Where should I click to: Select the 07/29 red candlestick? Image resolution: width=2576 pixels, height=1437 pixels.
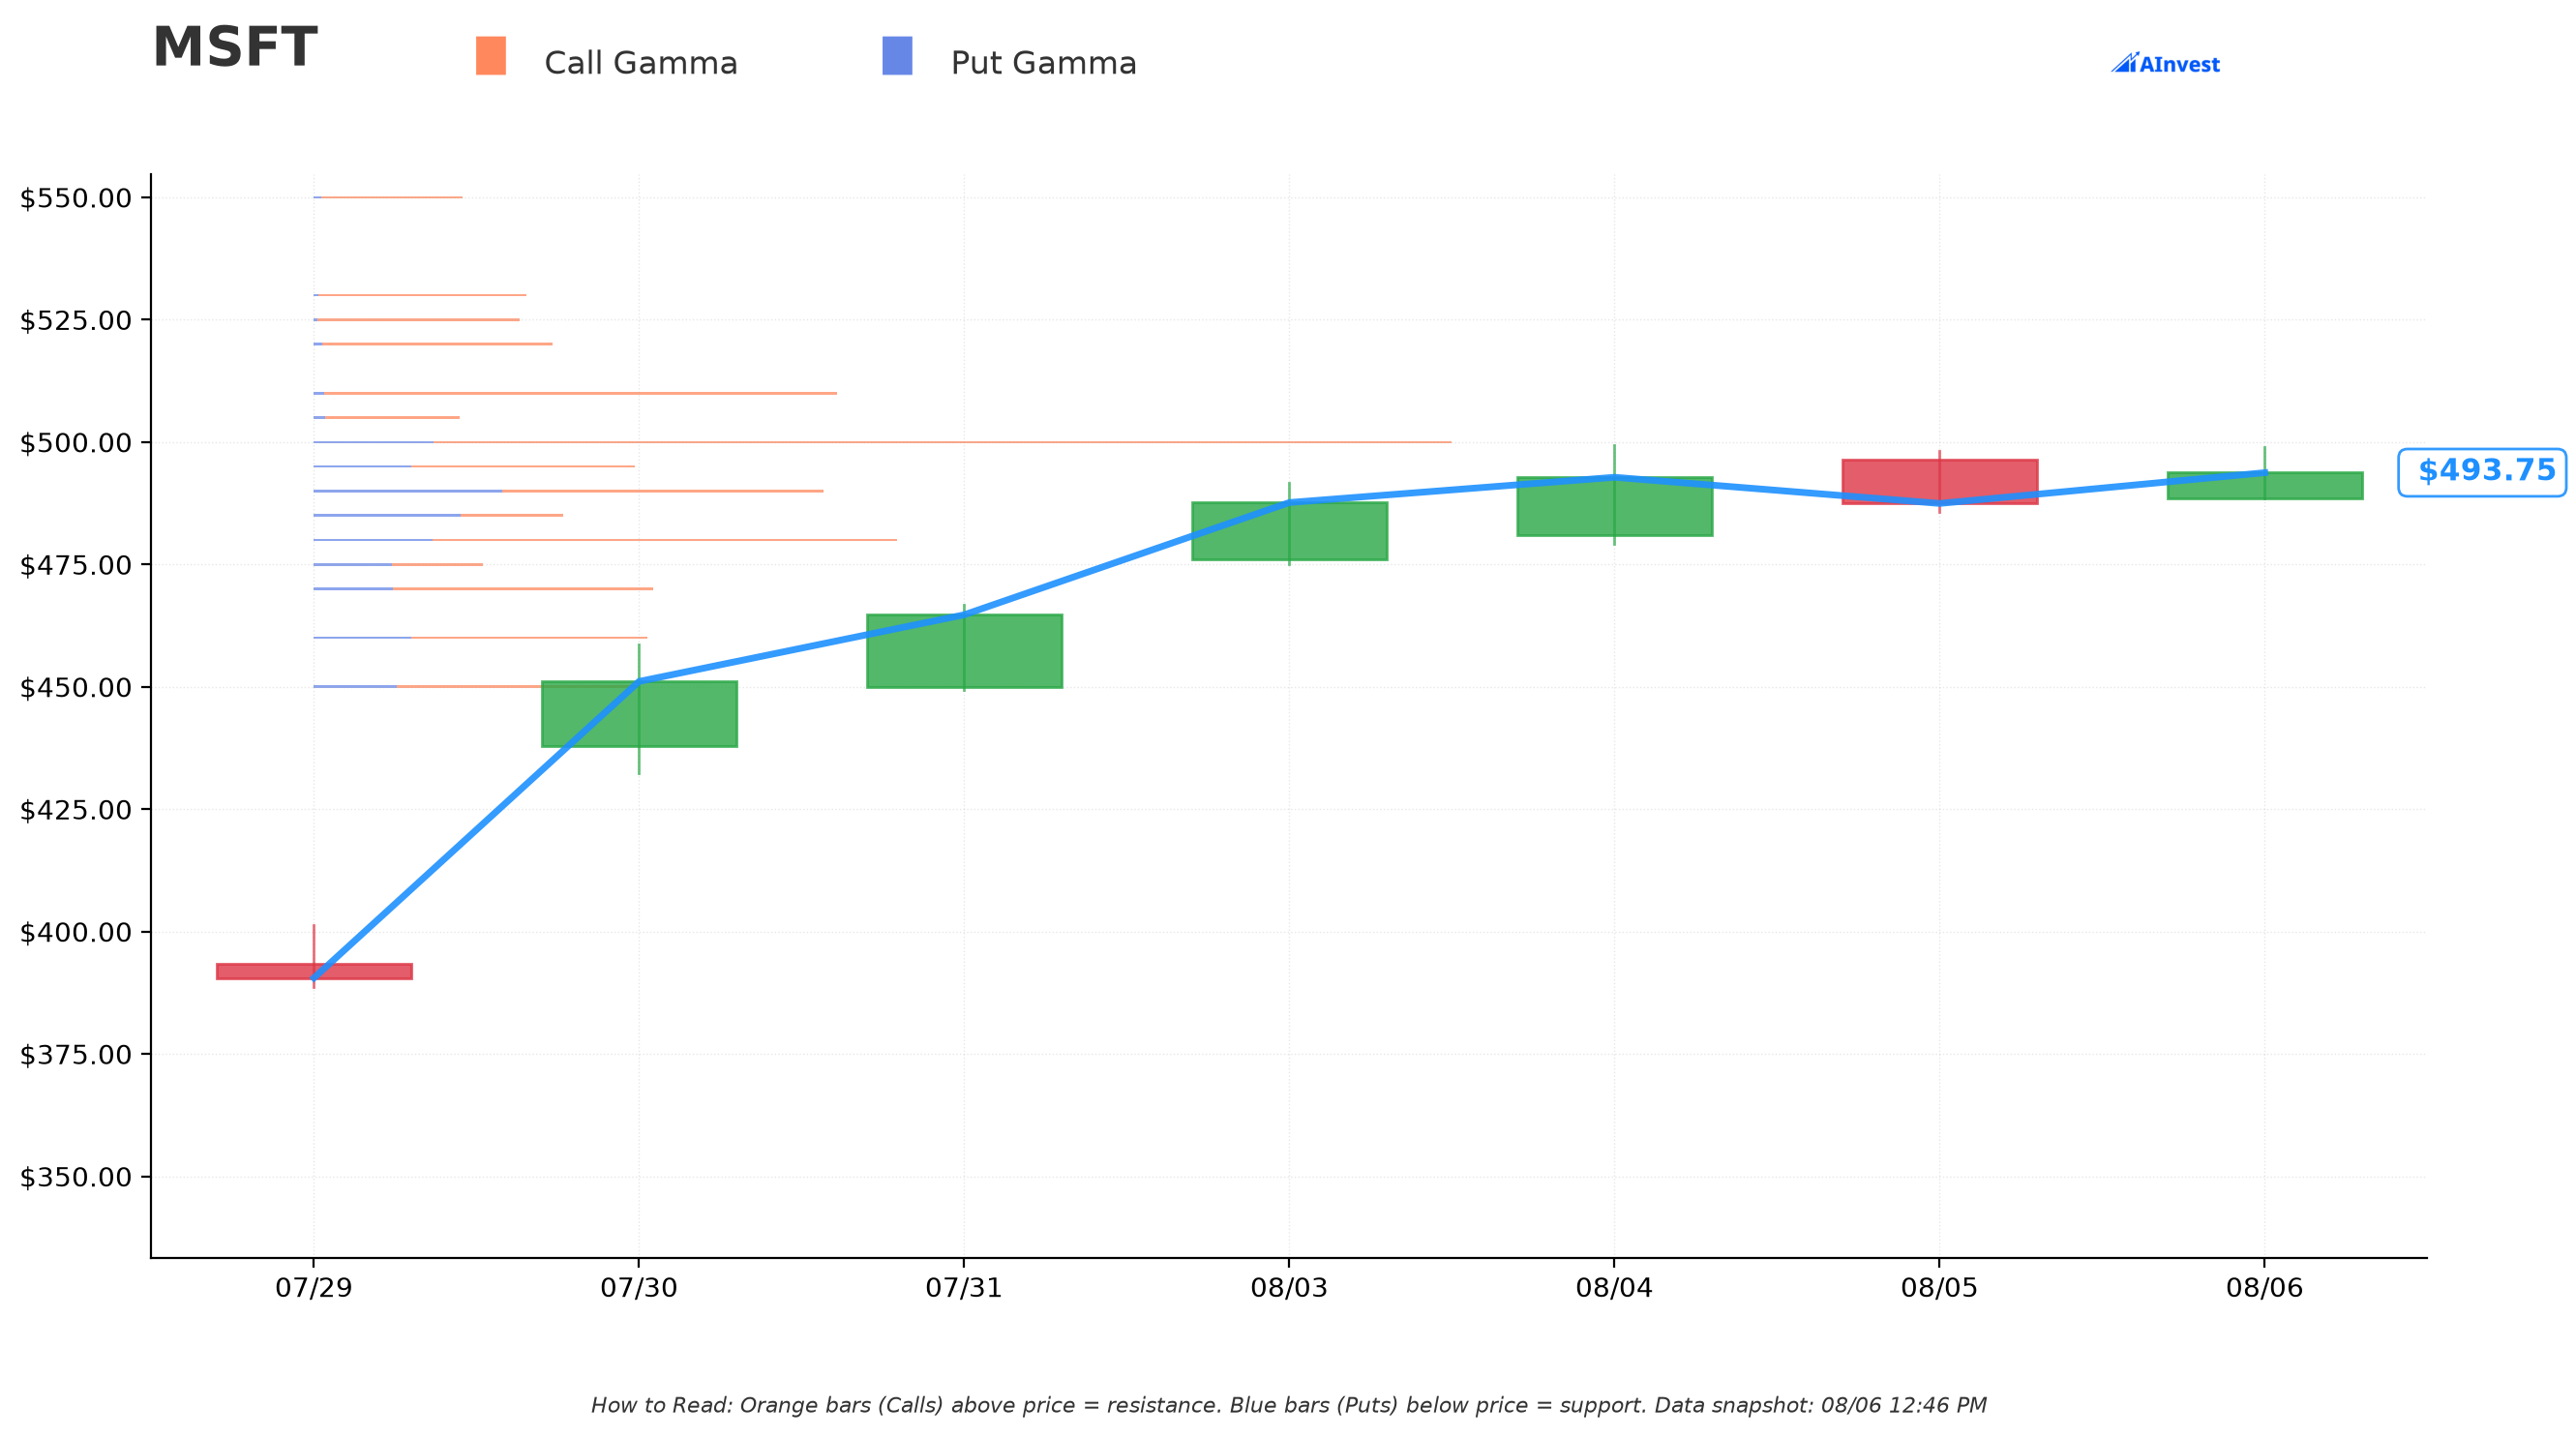tap(314, 971)
